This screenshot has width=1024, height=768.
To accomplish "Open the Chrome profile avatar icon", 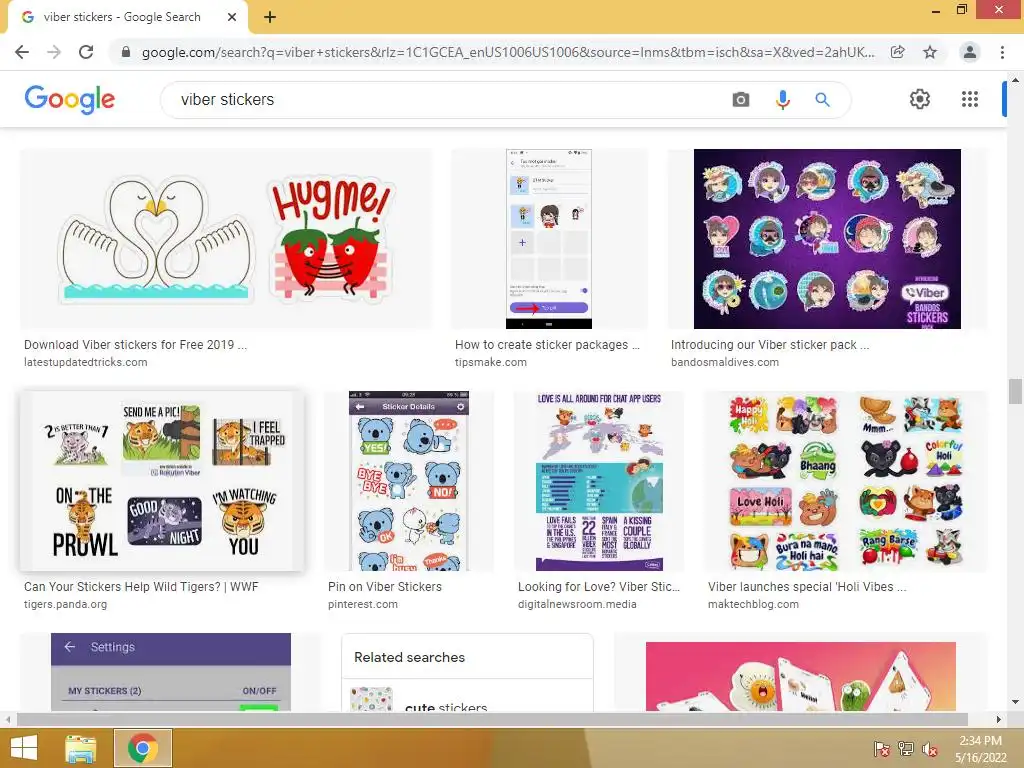I will point(970,52).
